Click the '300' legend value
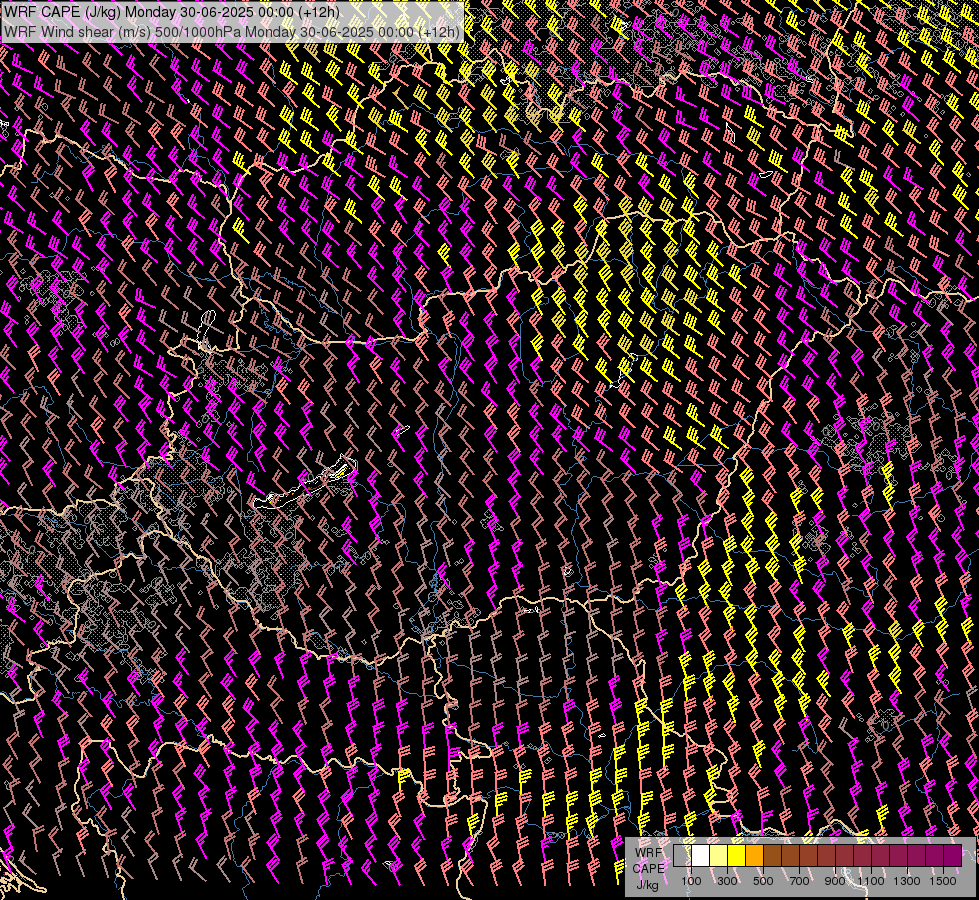 [727, 881]
